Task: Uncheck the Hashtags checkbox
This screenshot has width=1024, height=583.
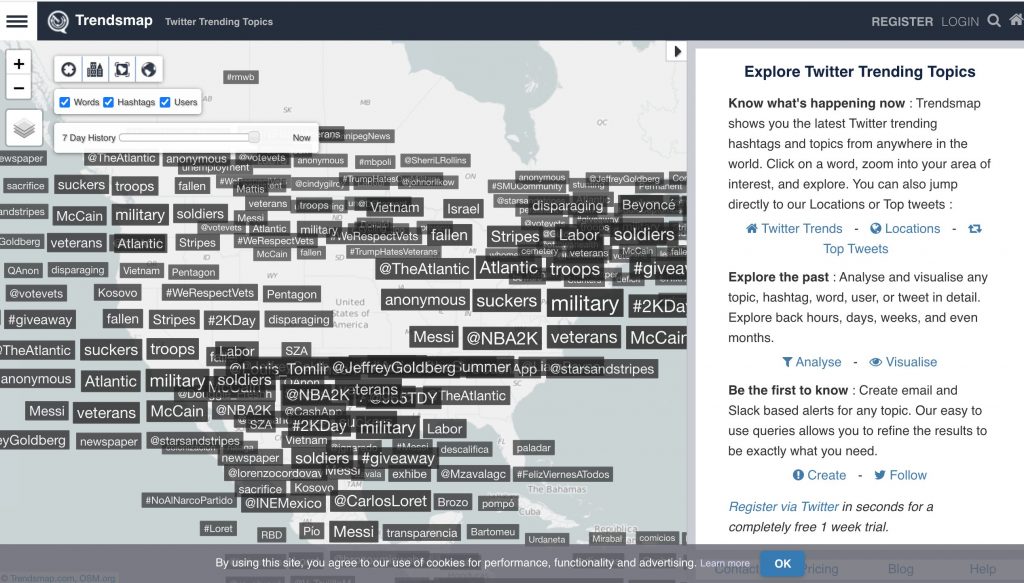Action: point(108,102)
